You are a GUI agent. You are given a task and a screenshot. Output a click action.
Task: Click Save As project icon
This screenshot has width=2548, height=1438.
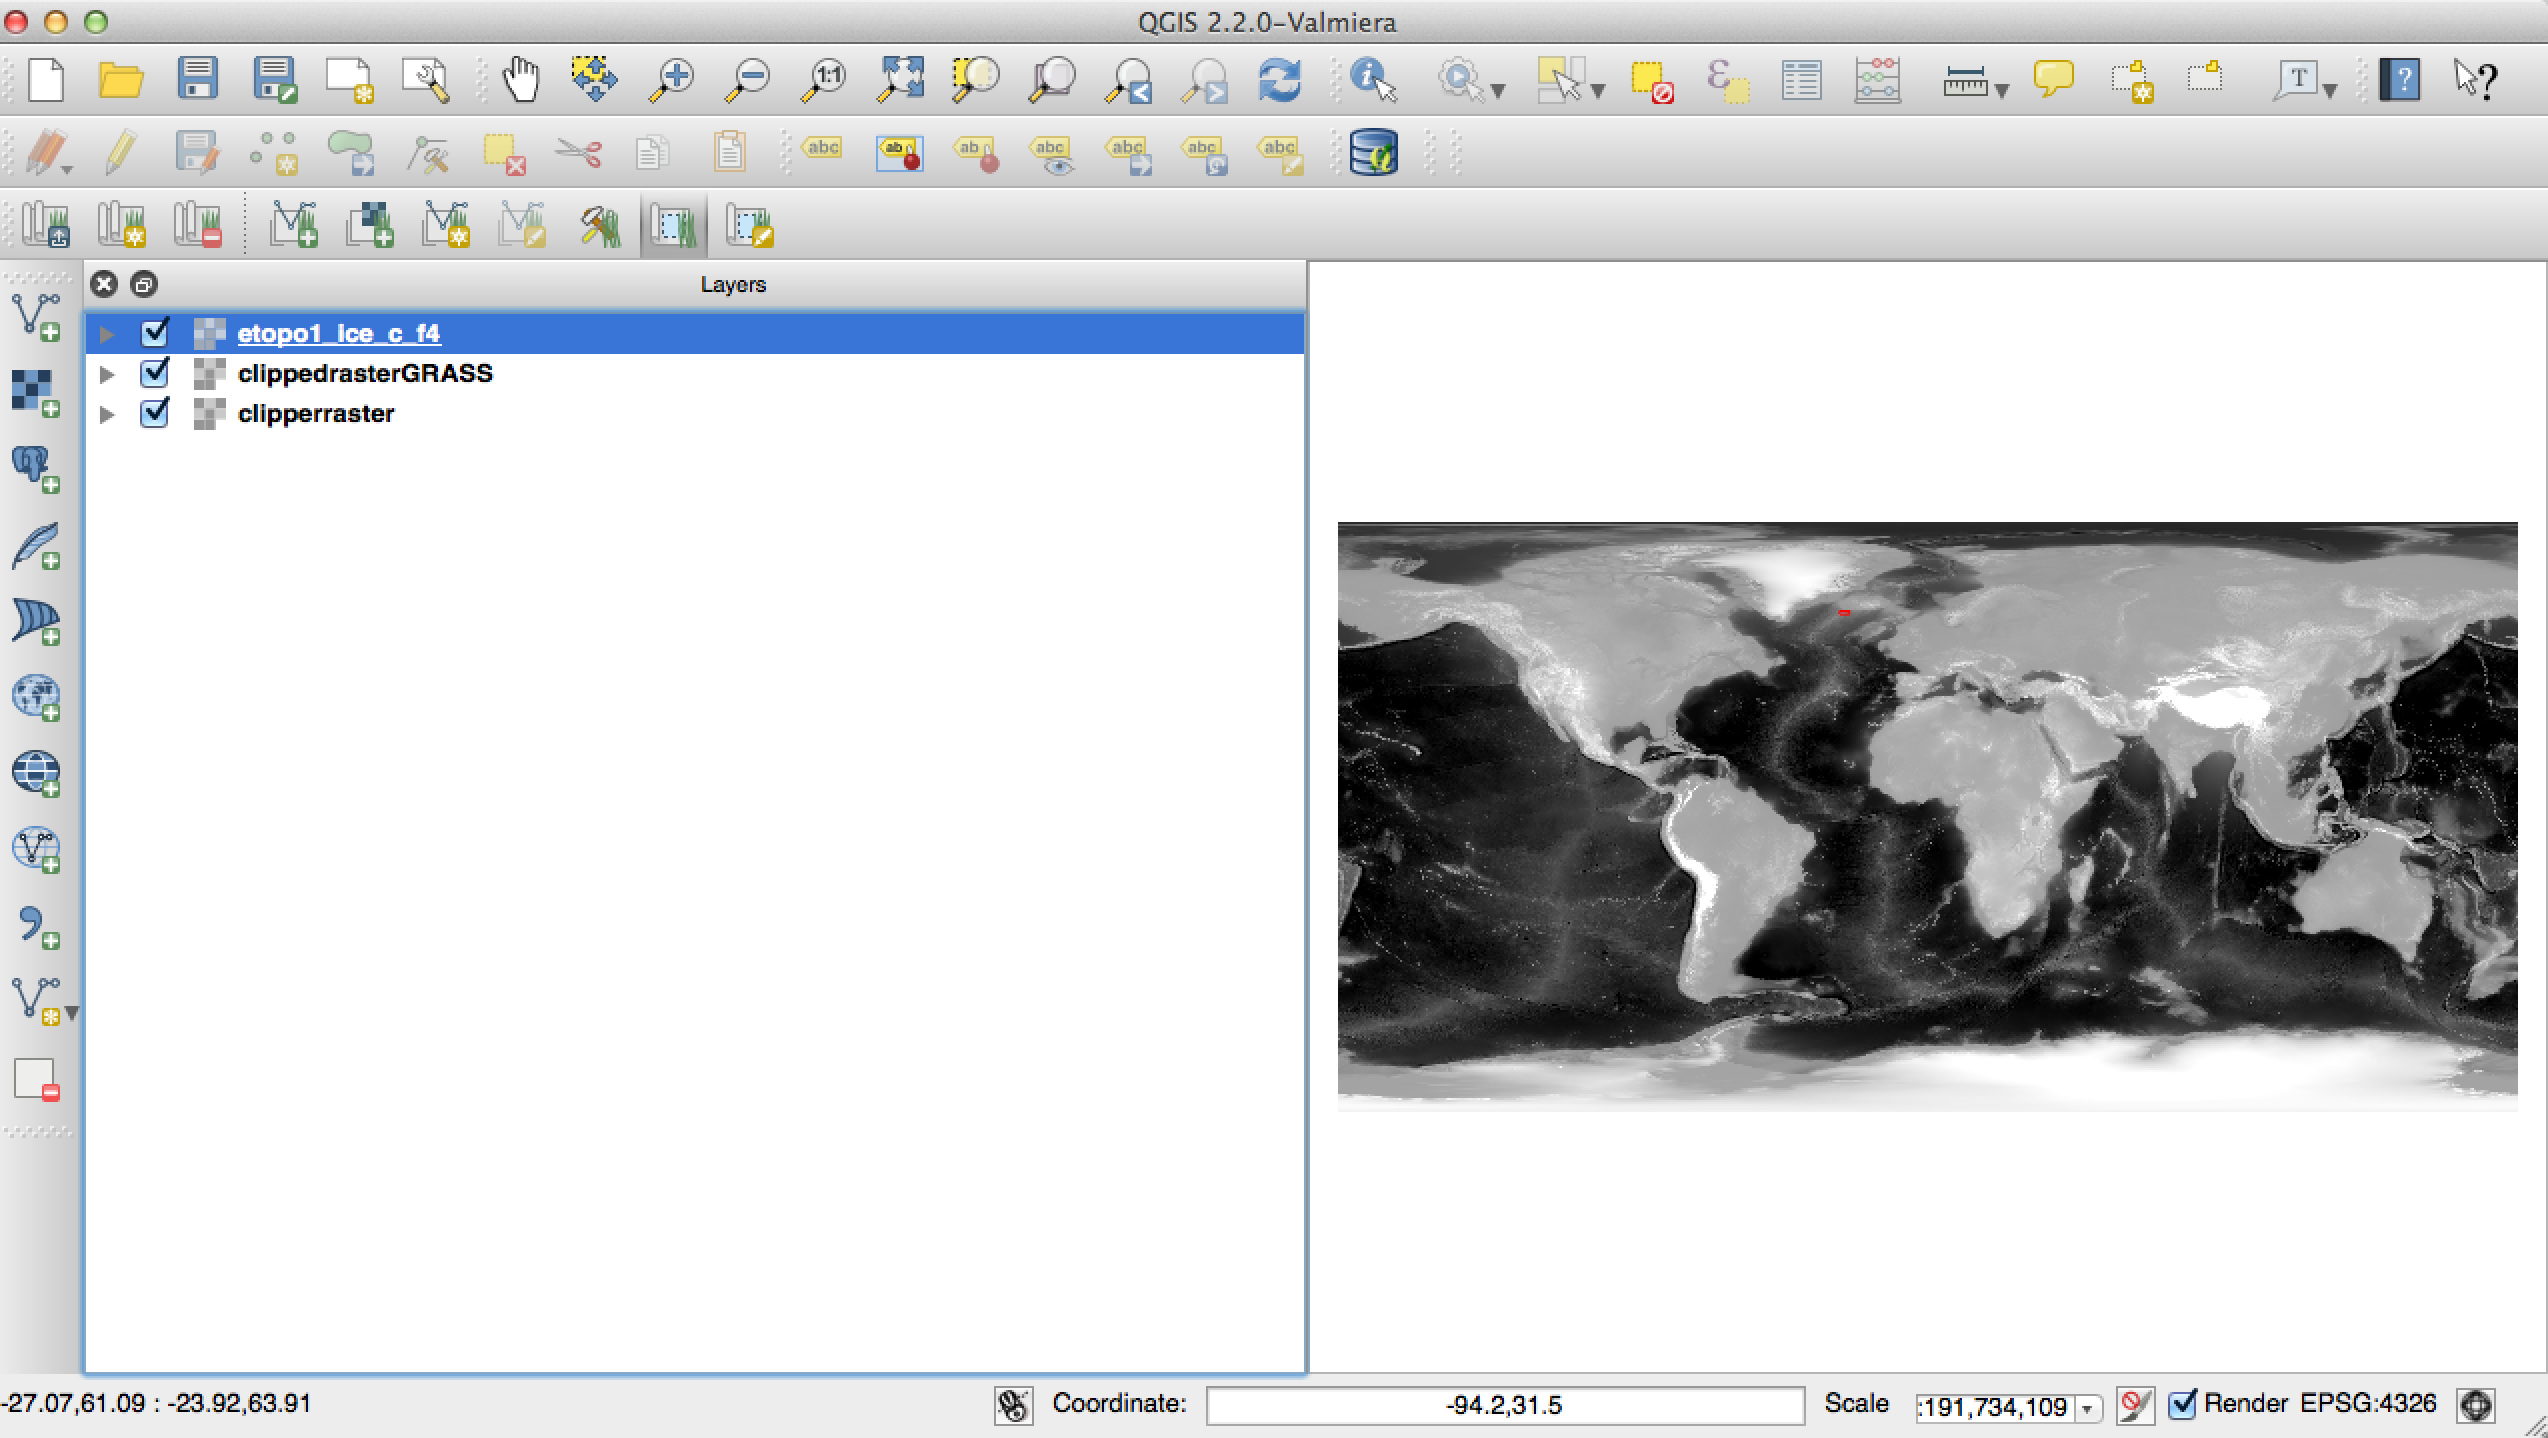coord(275,79)
